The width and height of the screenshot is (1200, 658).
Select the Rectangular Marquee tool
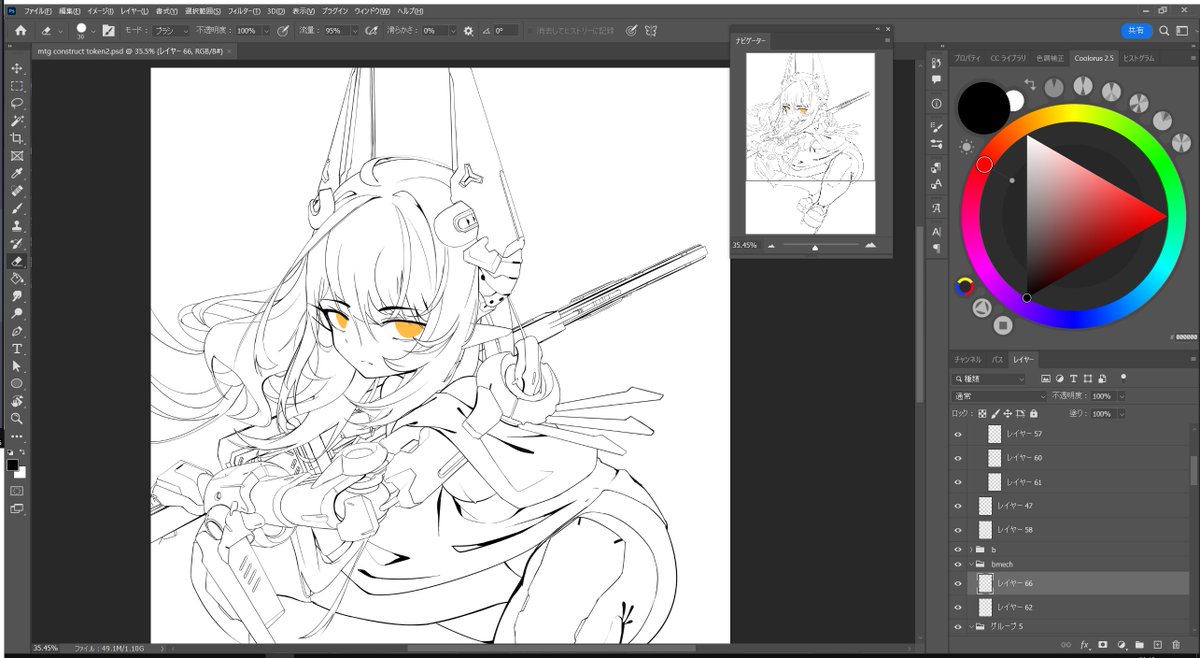(x=17, y=86)
